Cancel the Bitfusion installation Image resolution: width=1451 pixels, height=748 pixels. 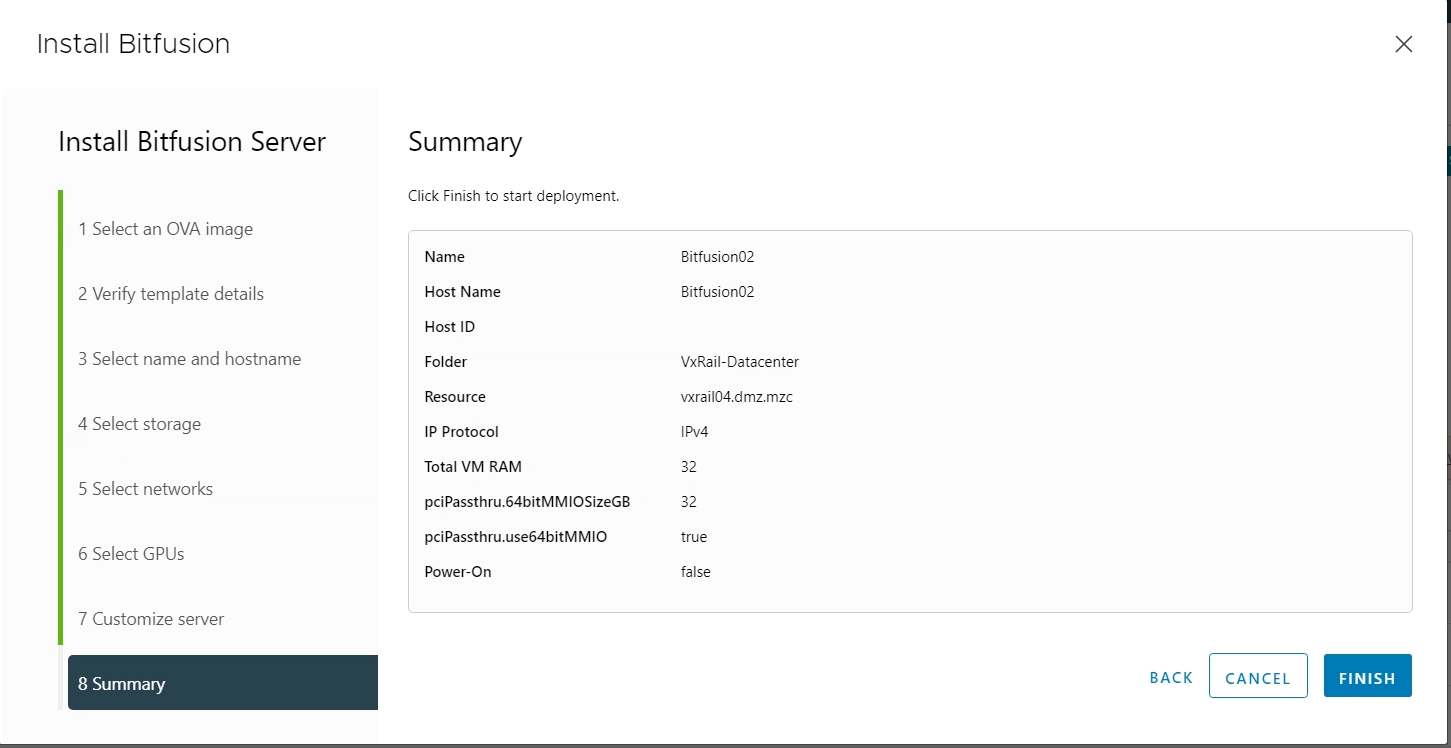click(1258, 675)
